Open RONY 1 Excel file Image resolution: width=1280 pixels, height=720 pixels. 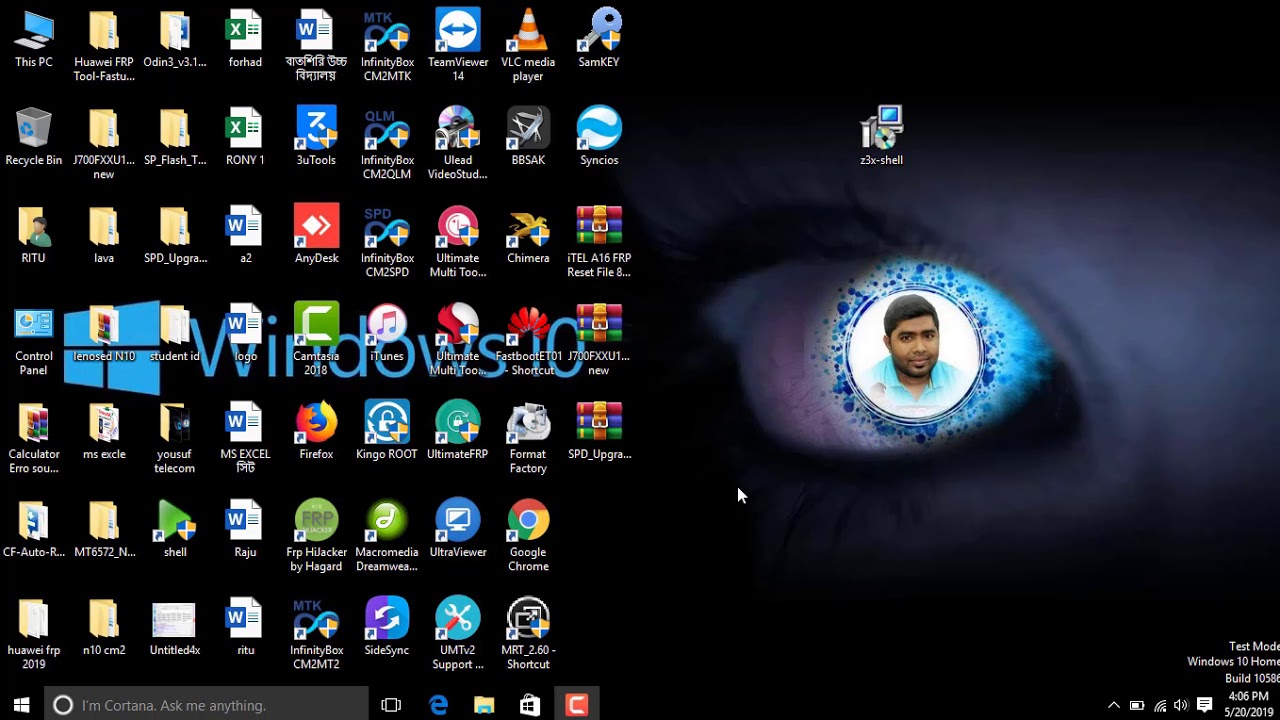(x=245, y=137)
